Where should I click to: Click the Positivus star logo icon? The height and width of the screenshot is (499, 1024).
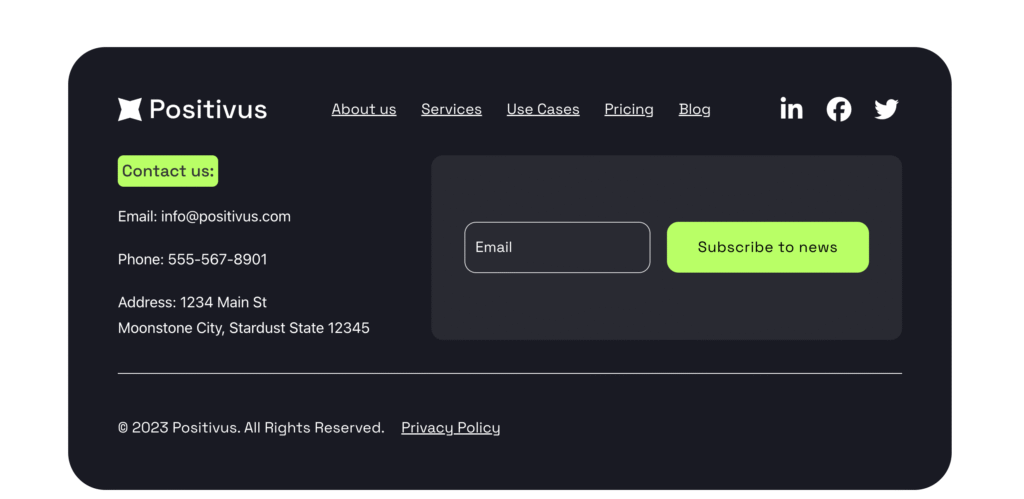pyautogui.click(x=130, y=109)
